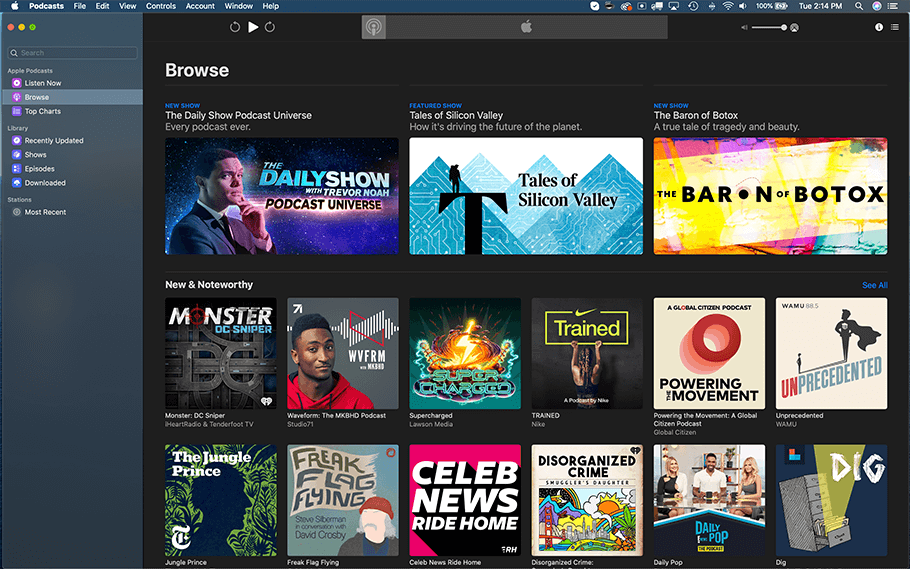Open Tales of Silicon Valley banner
The height and width of the screenshot is (569, 910).
pos(526,196)
